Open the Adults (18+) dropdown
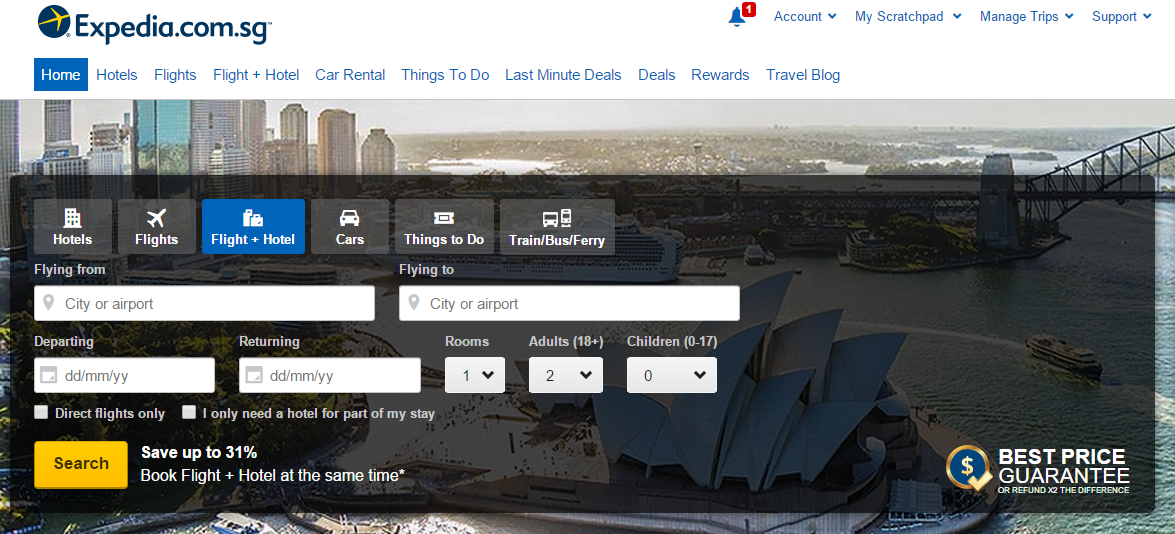 (566, 375)
